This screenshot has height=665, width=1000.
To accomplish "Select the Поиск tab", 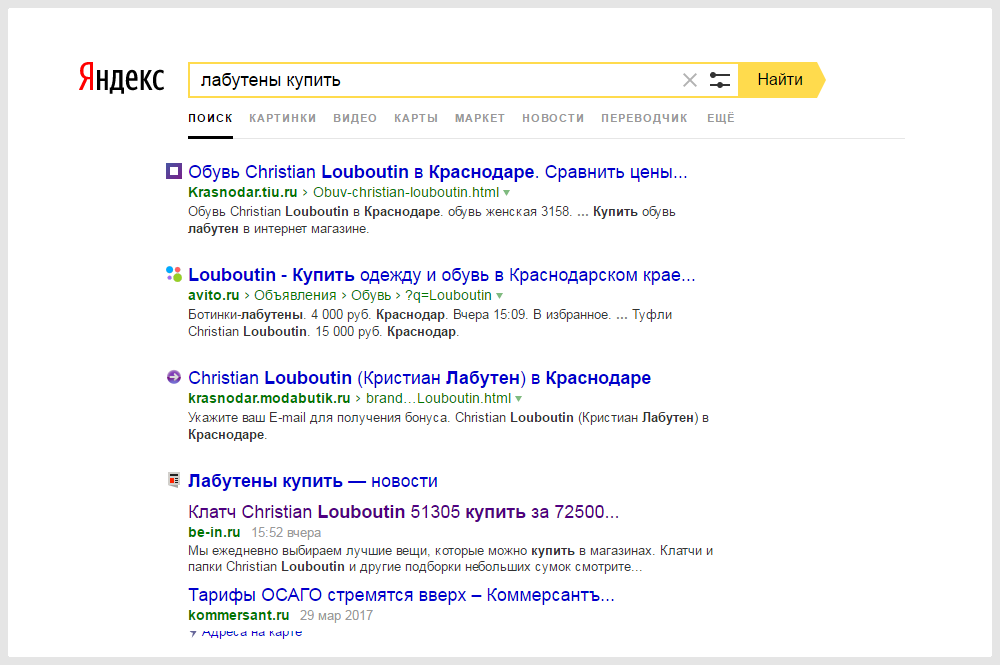I will 210,118.
